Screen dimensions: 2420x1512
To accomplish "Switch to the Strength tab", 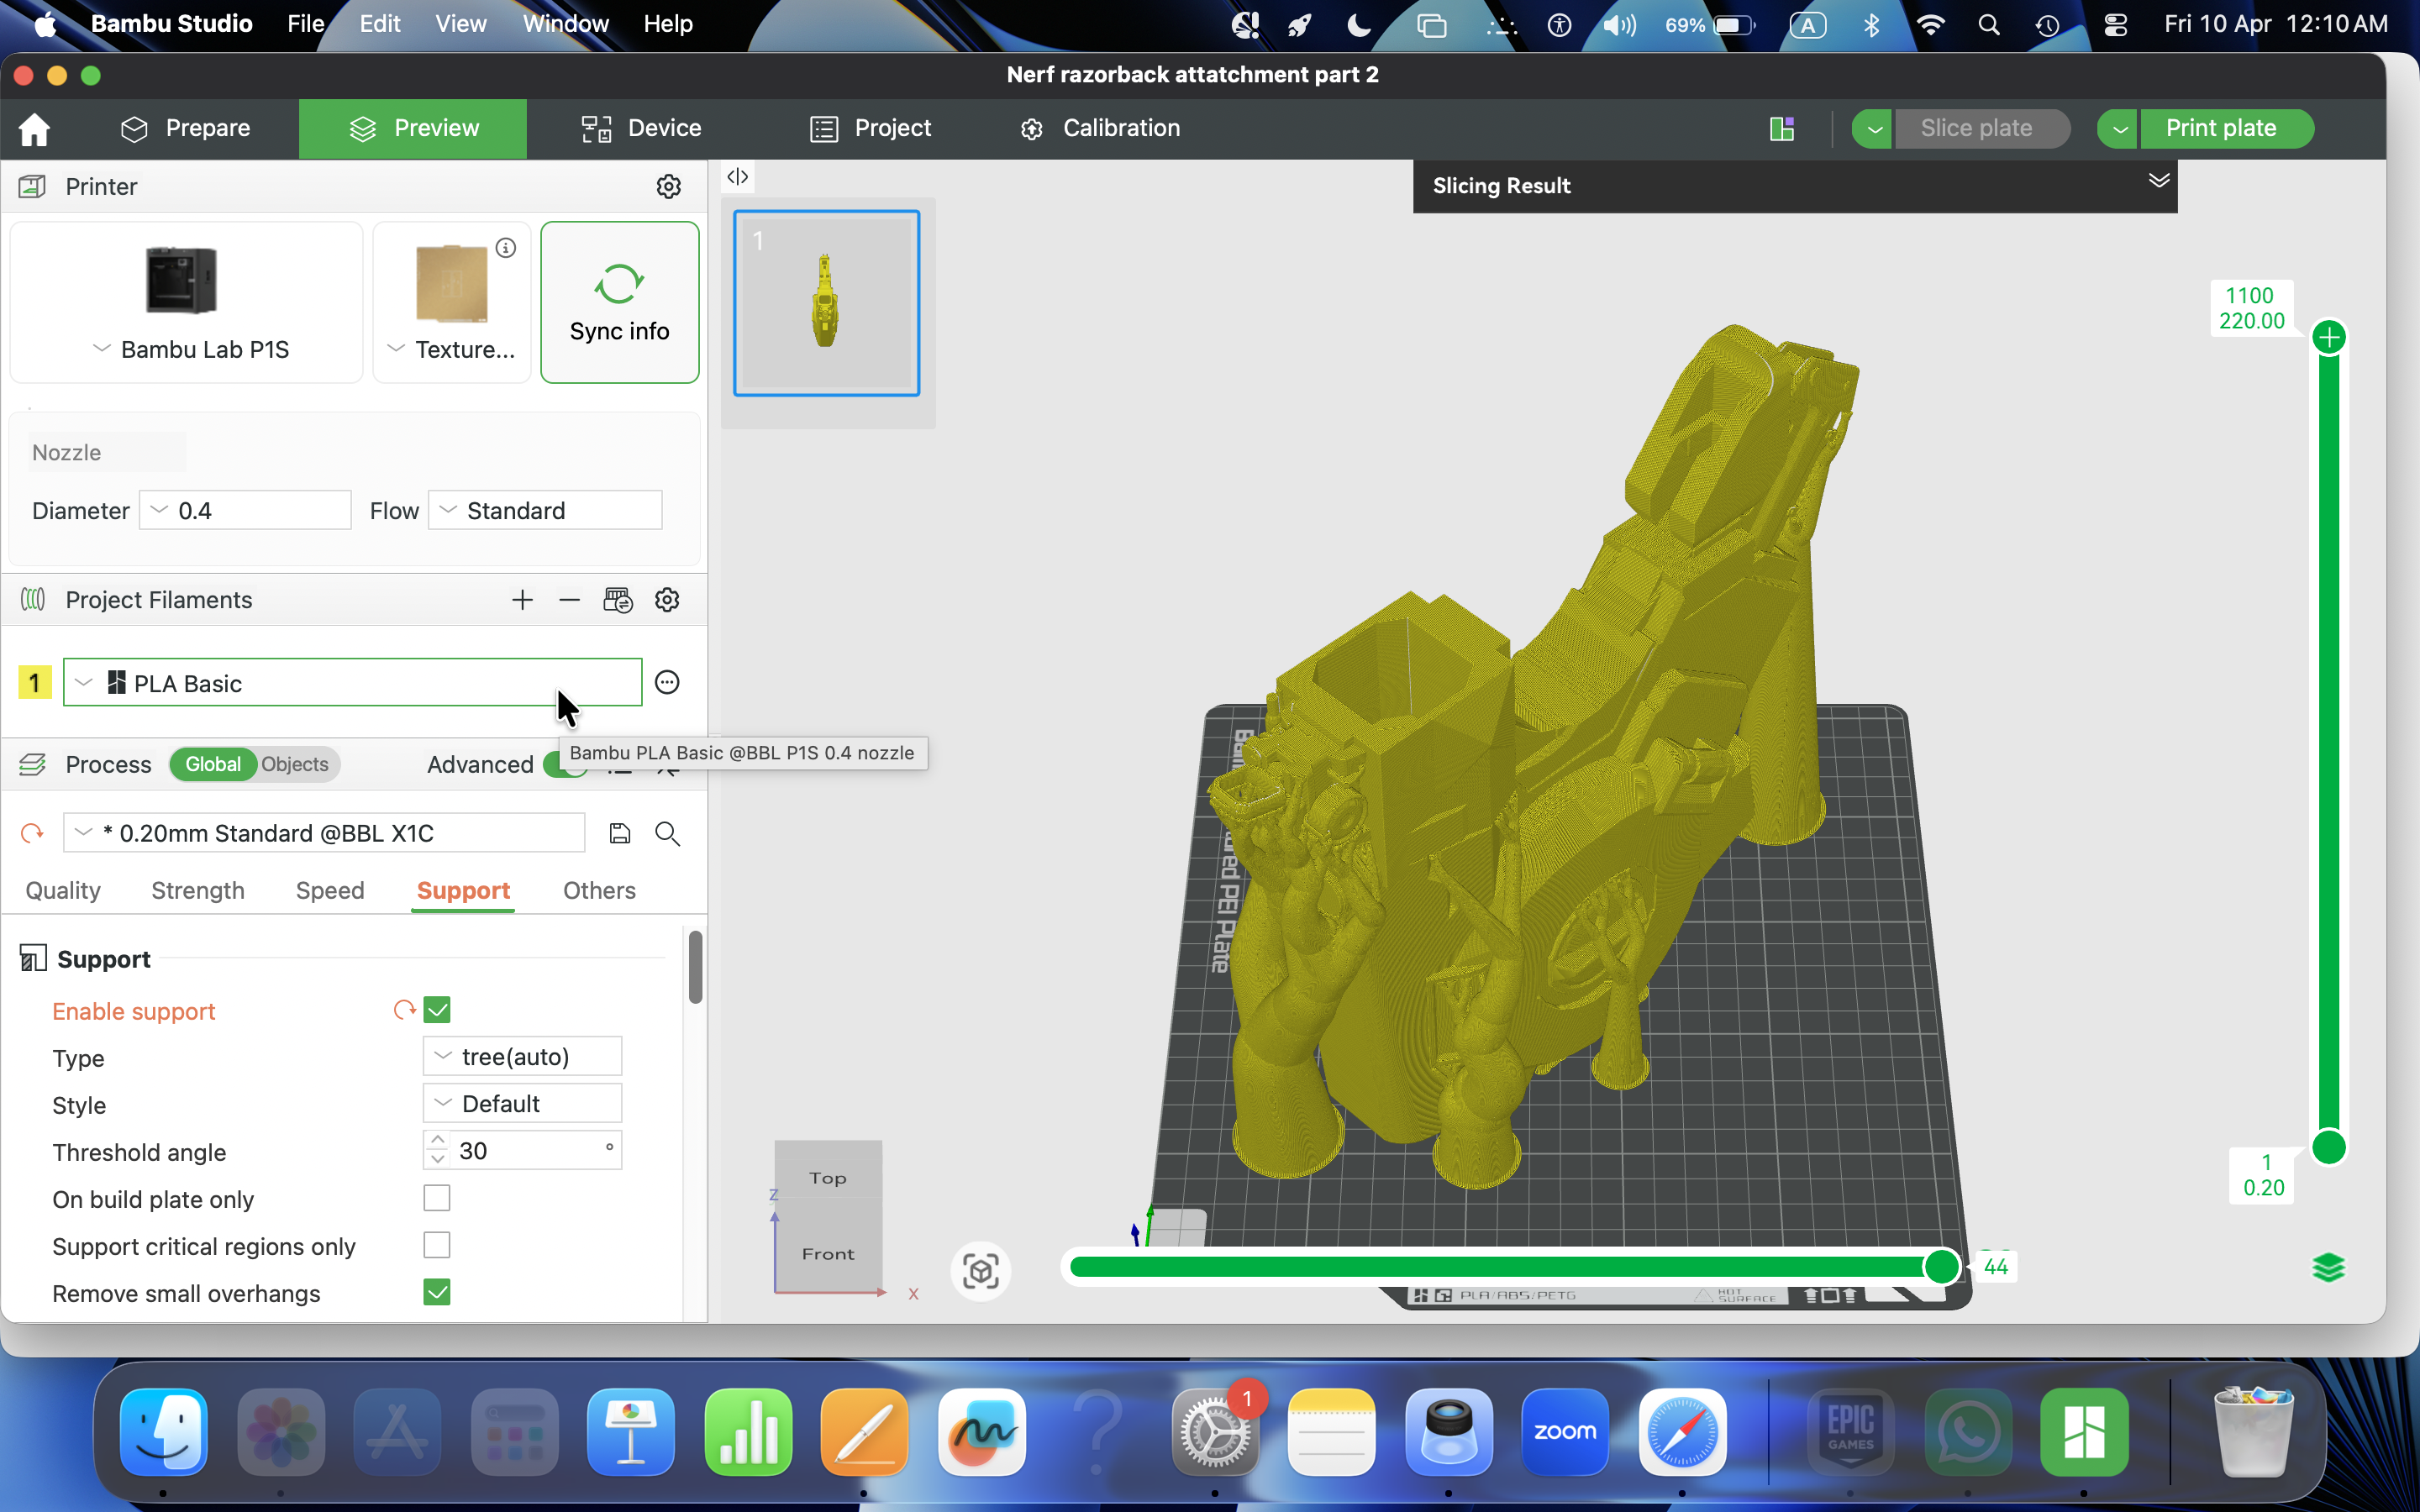I will pyautogui.click(x=198, y=890).
